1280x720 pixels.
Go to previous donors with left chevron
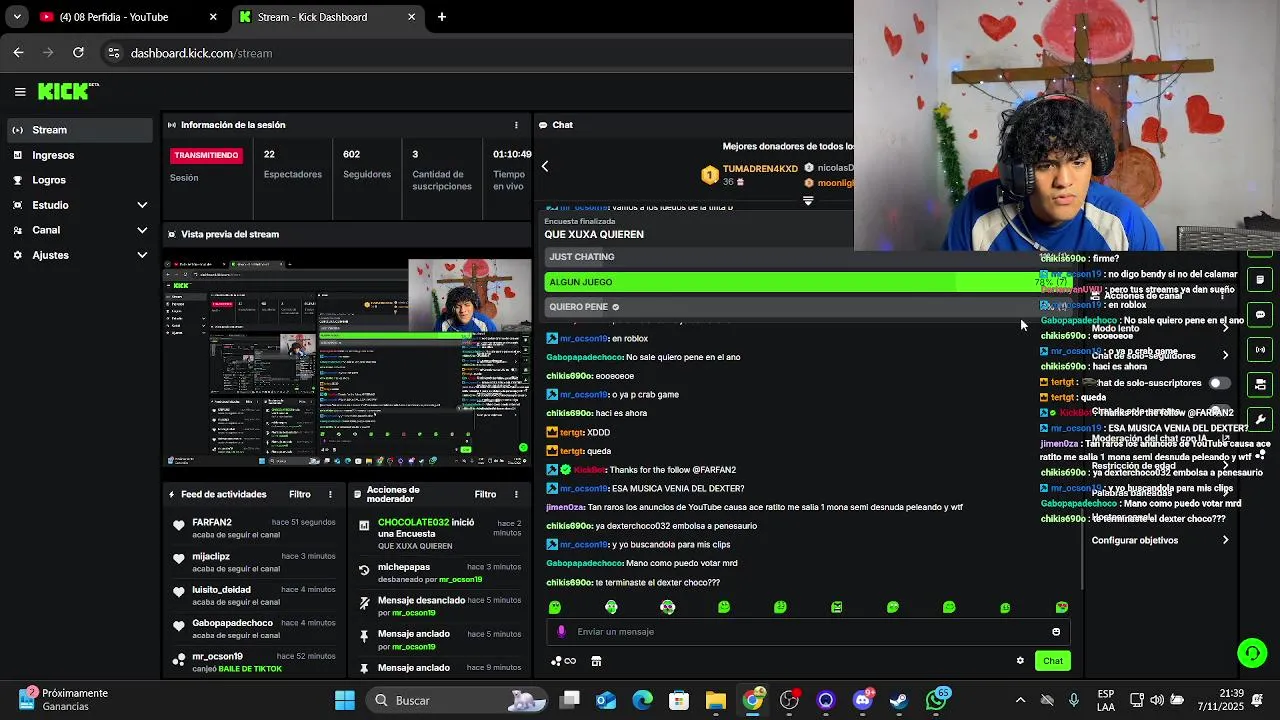click(545, 166)
